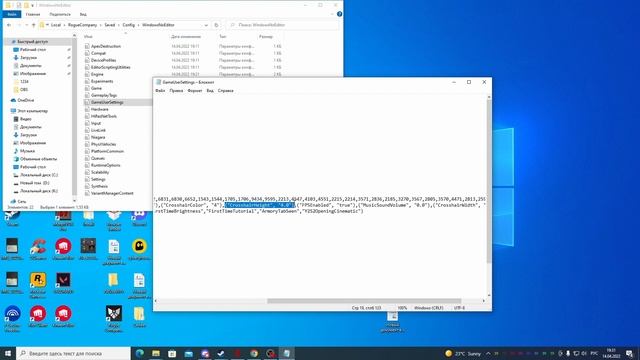Select the VariantManagerContent config file
This screenshot has width=640, height=360.
(112, 193)
